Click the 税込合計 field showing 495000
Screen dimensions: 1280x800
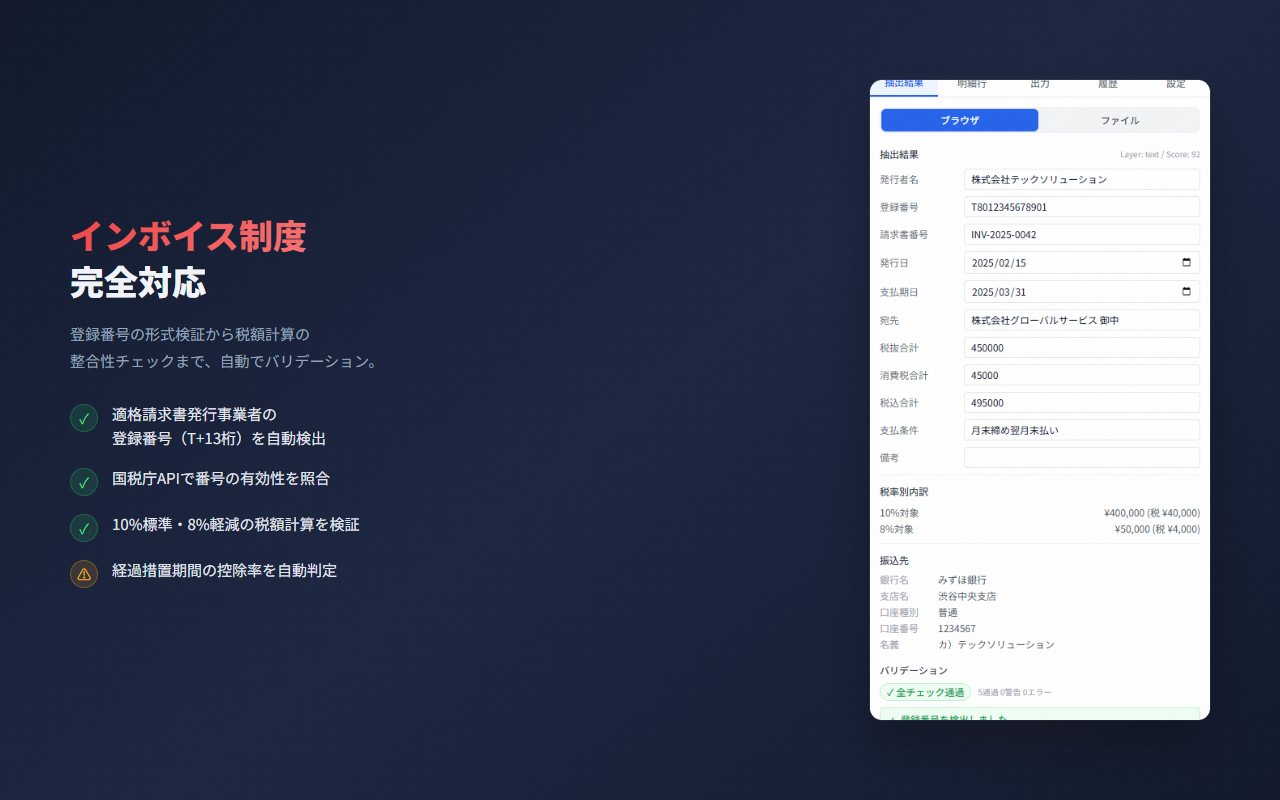pos(1082,403)
